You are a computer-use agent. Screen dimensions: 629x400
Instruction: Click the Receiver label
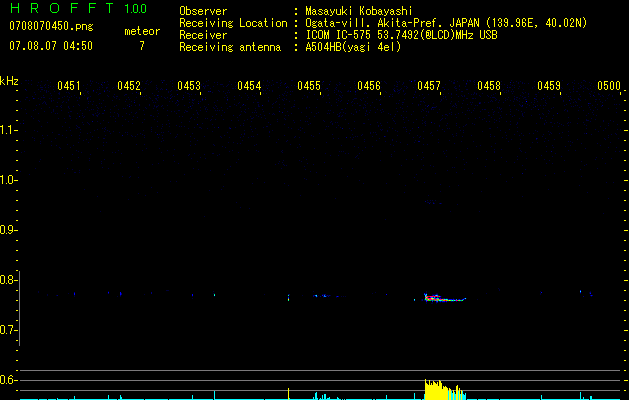tap(203, 35)
